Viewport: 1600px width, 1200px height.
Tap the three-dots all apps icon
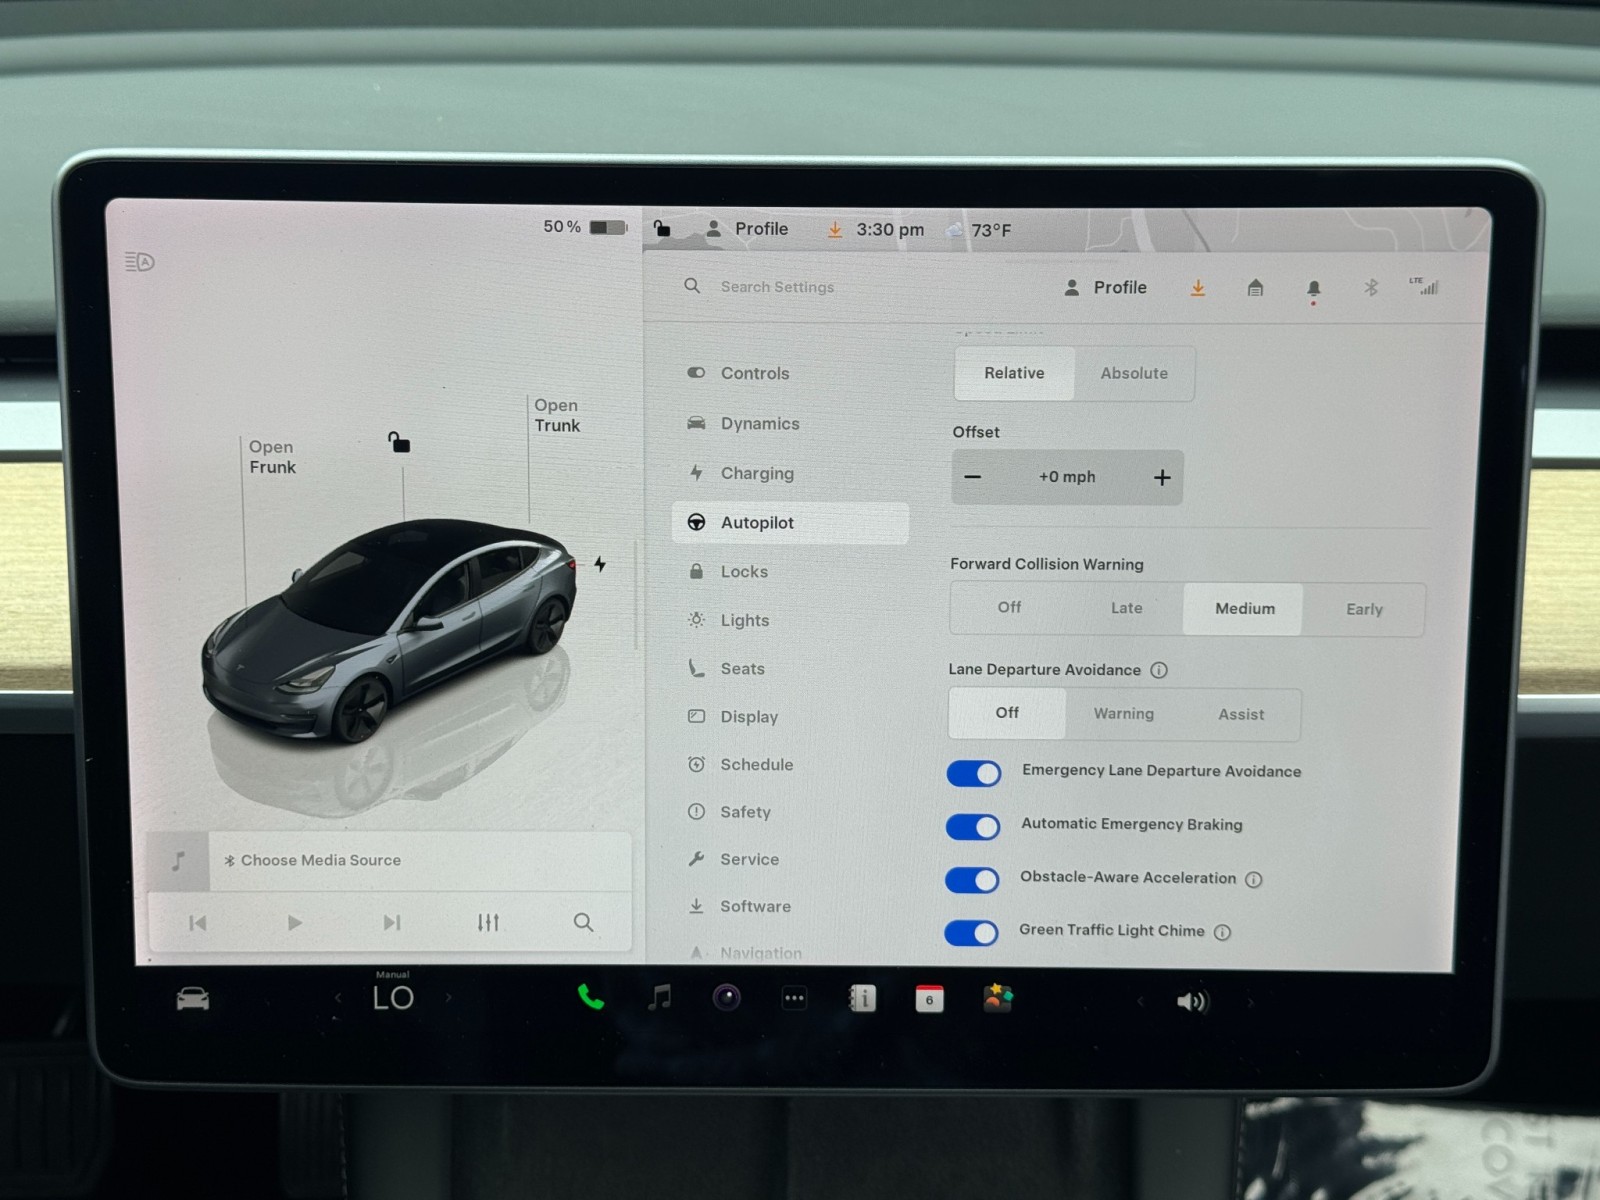pos(794,998)
